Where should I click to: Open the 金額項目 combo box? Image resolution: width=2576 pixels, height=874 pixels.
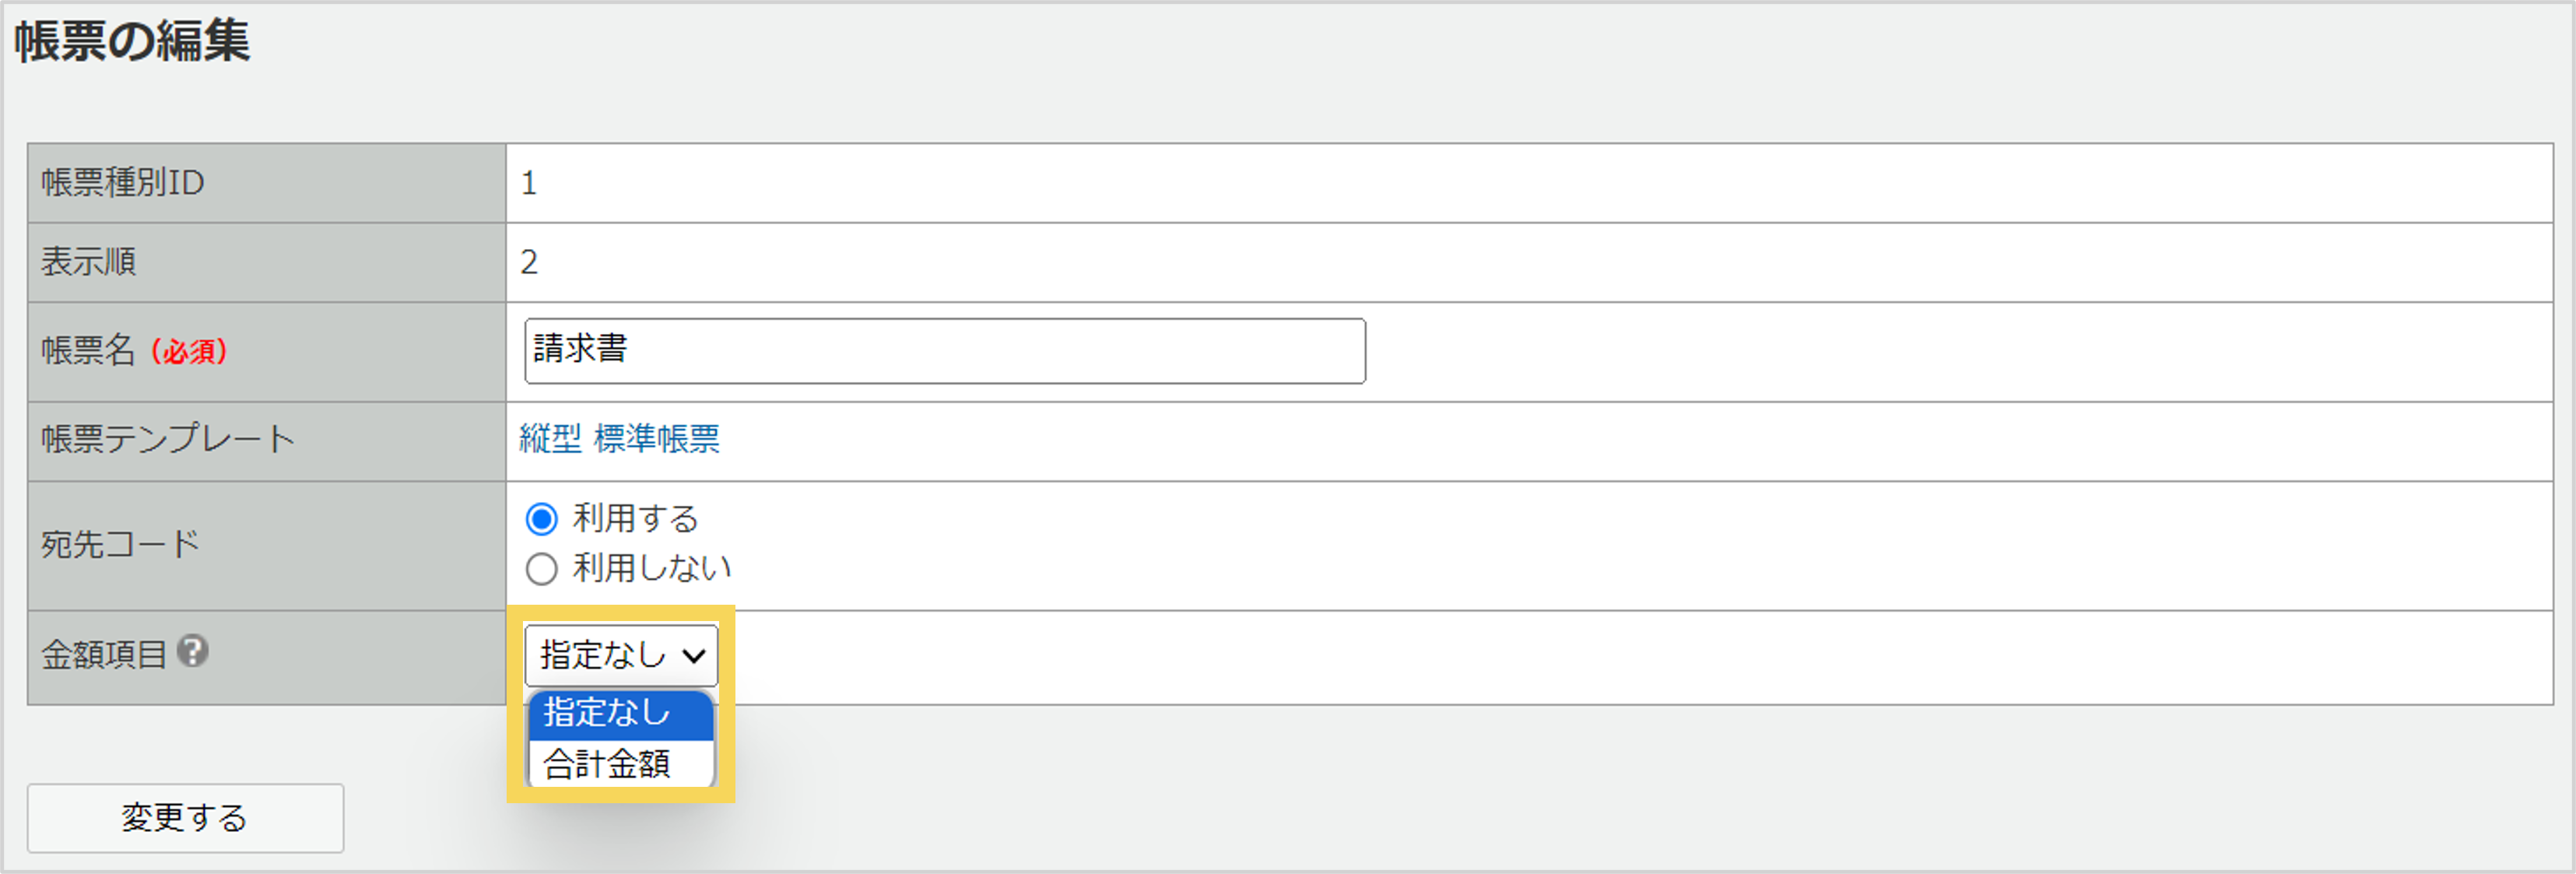pyautogui.click(x=620, y=655)
